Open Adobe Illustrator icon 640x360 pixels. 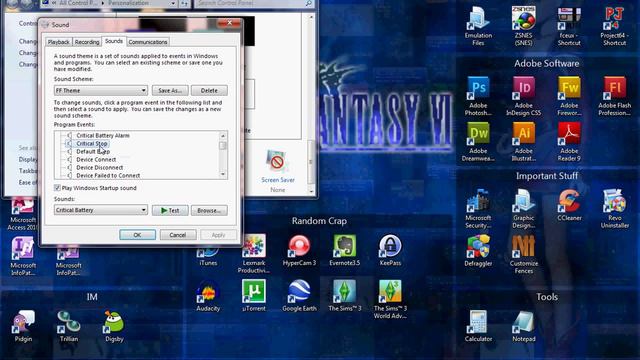point(523,142)
